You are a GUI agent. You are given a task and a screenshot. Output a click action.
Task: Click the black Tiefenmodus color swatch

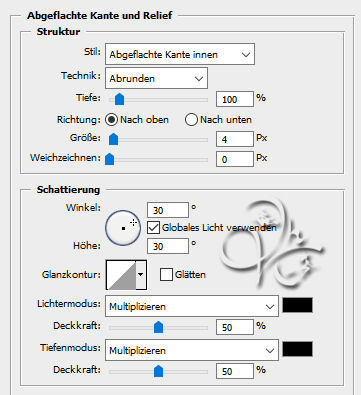click(x=298, y=349)
